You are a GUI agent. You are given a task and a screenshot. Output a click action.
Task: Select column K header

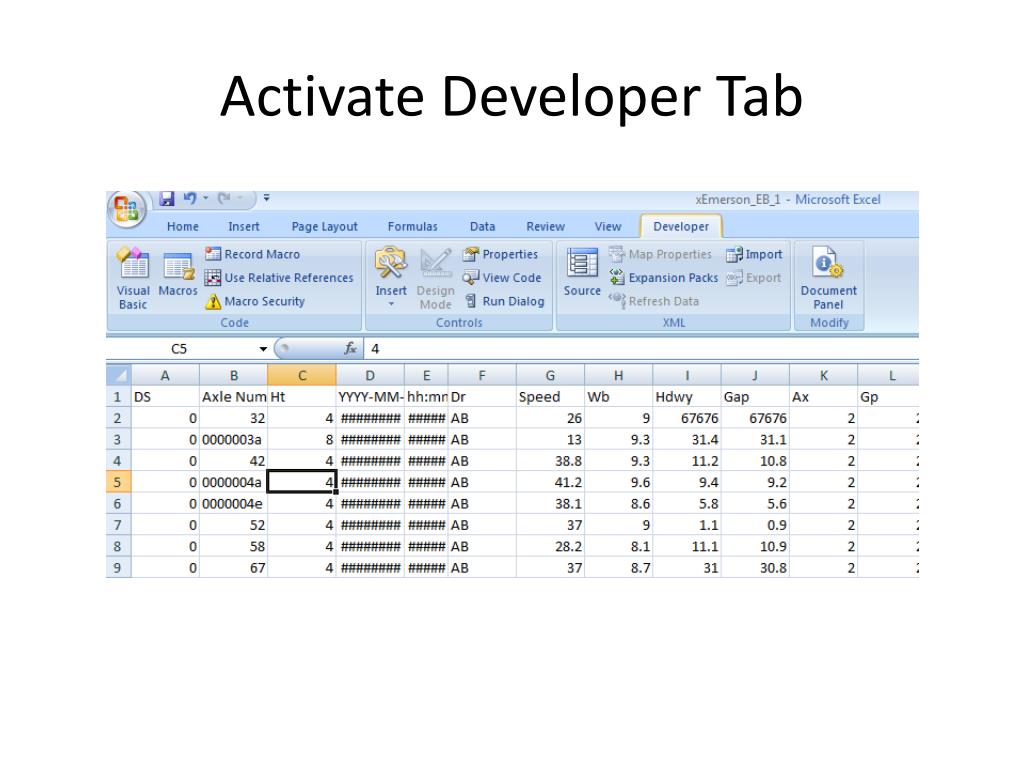[x=824, y=376]
